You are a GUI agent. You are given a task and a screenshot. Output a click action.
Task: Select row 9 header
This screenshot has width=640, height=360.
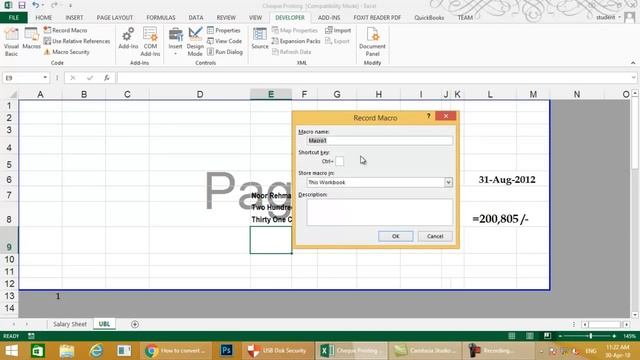coord(9,240)
